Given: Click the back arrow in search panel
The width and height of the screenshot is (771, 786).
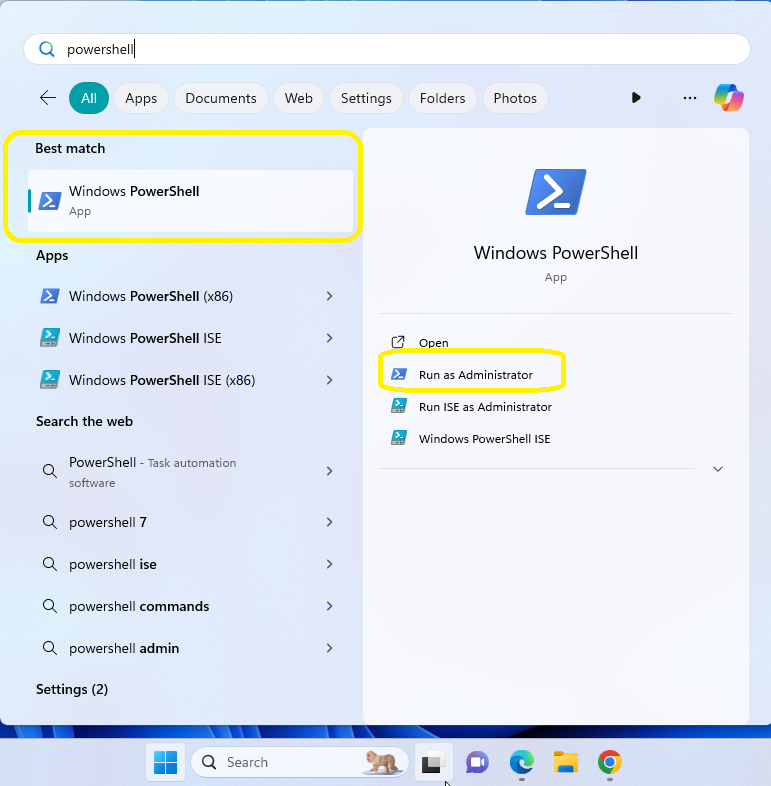Looking at the screenshot, I should [x=48, y=98].
